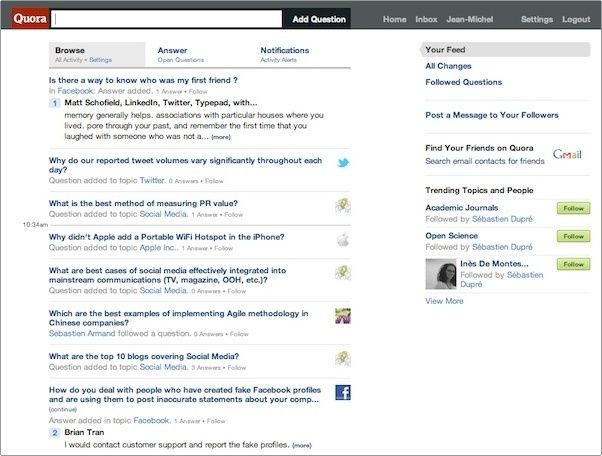
Task: Open Academic Journals topic link
Action: point(461,208)
